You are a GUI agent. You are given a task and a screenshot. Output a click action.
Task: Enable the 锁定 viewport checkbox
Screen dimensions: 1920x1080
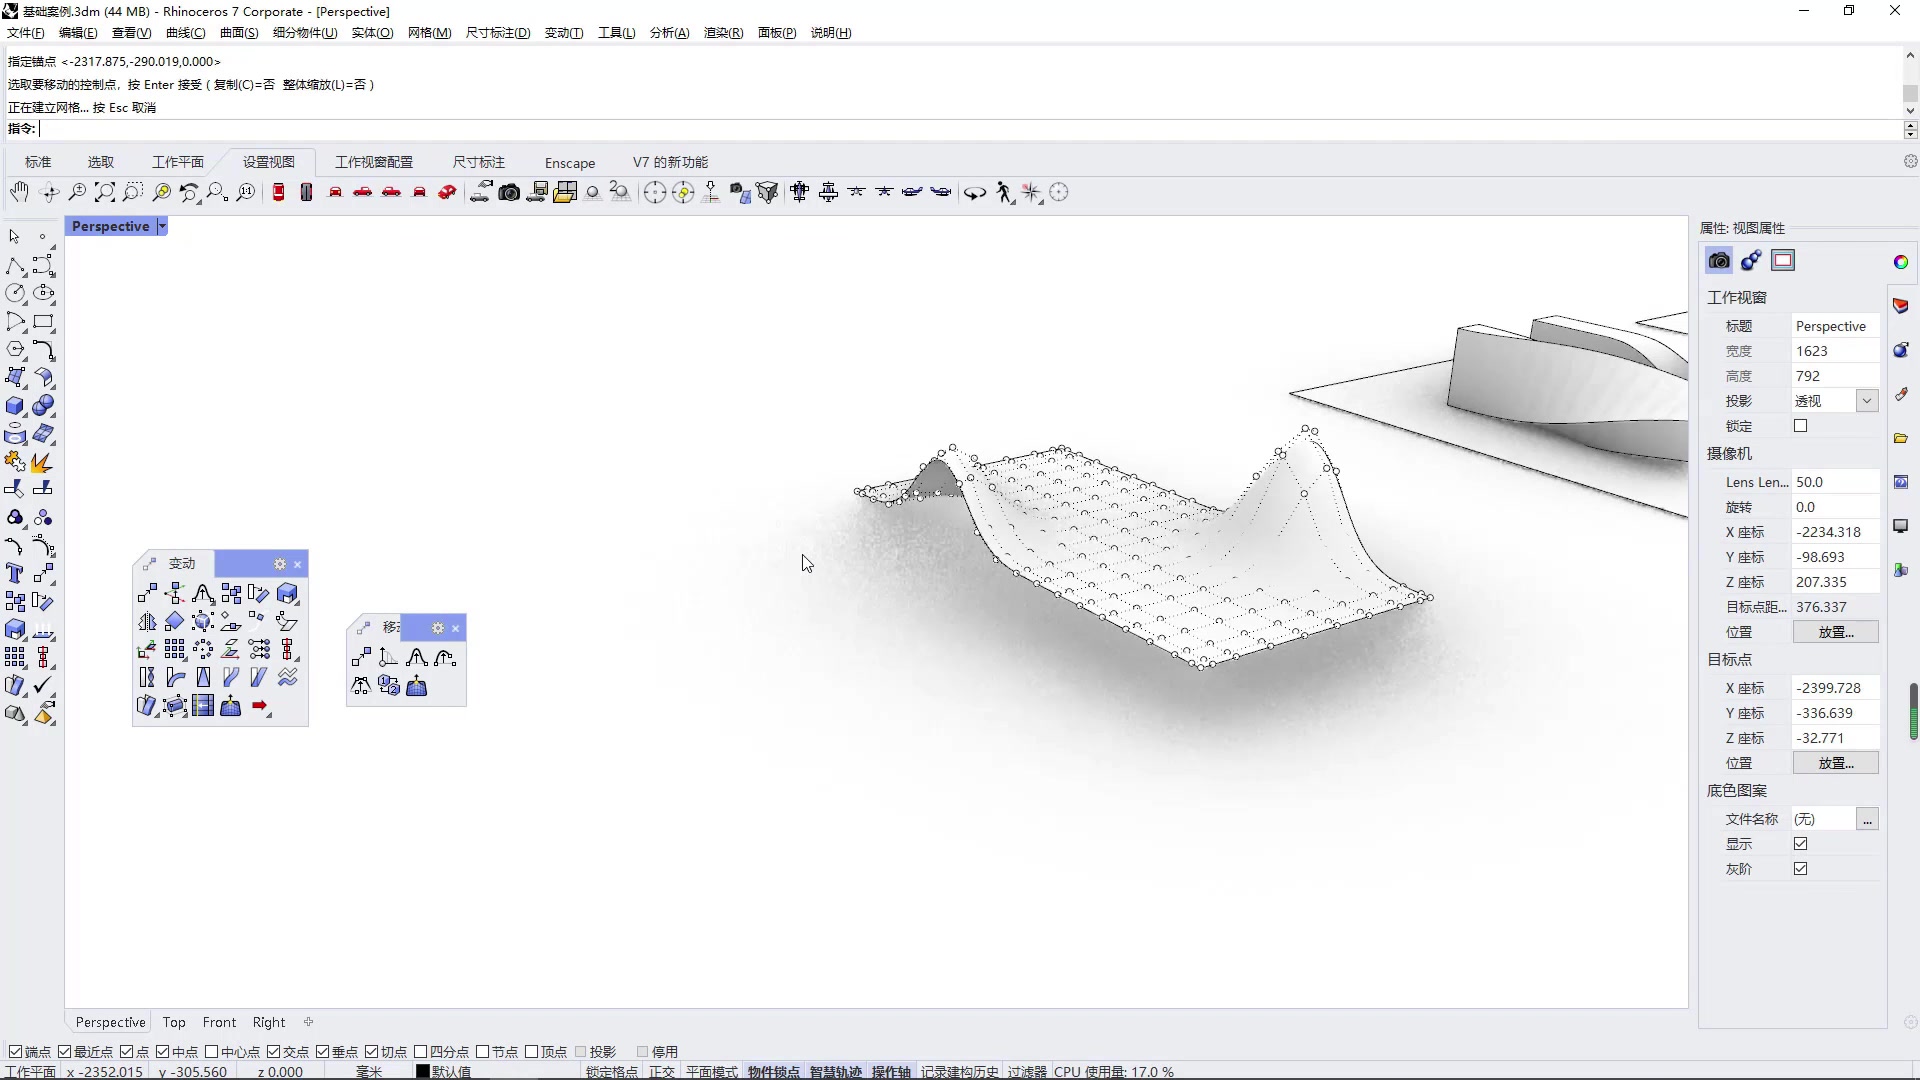click(1801, 426)
